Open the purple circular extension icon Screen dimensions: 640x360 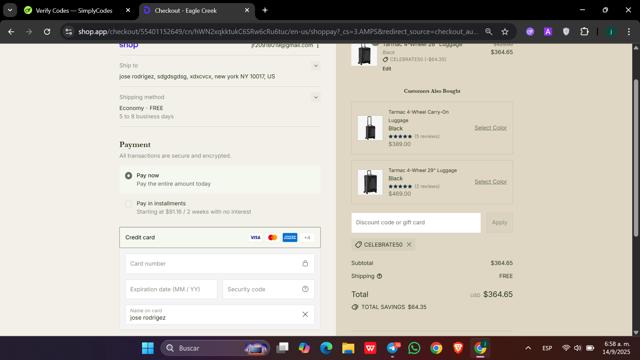pos(530,31)
